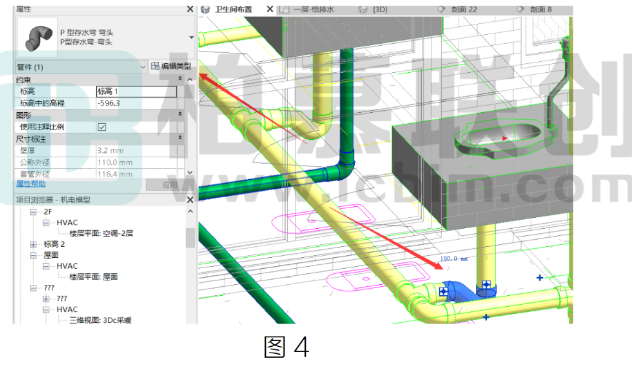Collapse the 屋面 tree node
Image resolution: width=632 pixels, height=376 pixels.
coord(33,256)
